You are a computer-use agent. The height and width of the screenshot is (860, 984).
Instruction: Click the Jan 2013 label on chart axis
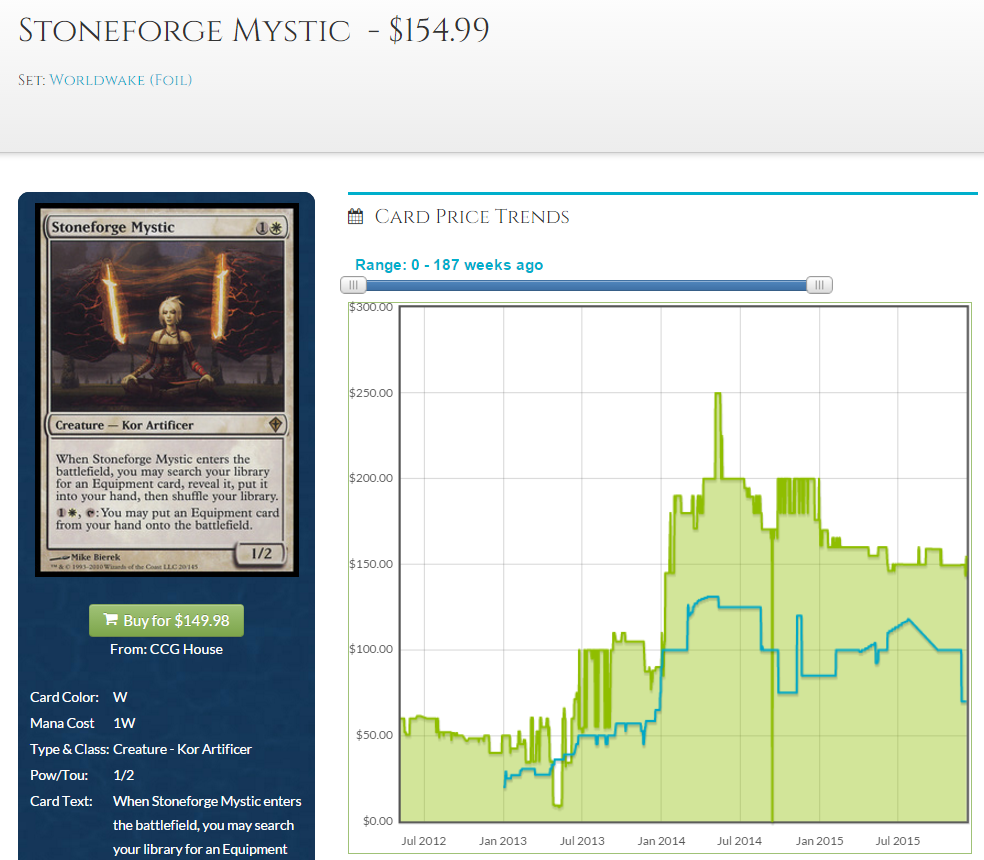click(503, 841)
